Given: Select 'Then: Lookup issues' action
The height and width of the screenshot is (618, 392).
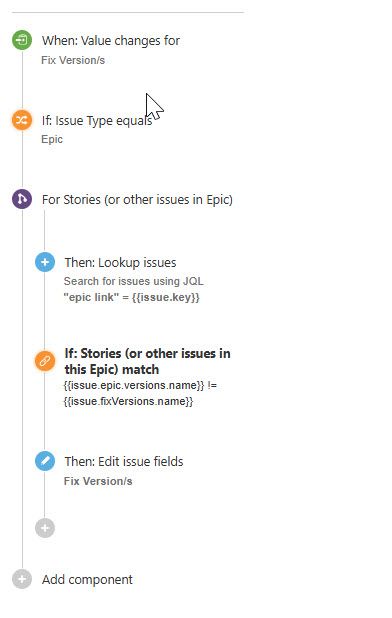Looking at the screenshot, I should pyautogui.click(x=120, y=263).
